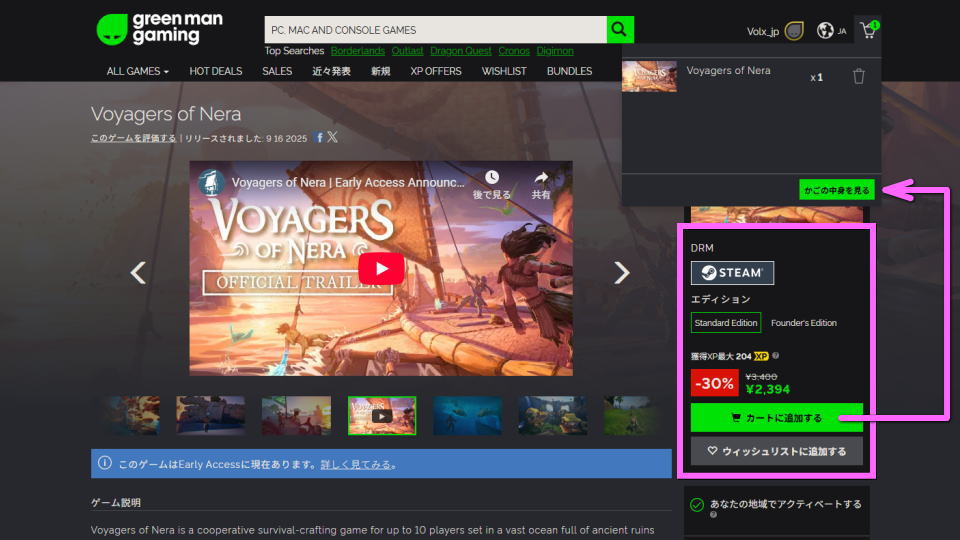Open the HOT DEALS menu item
This screenshot has width=960, height=540.
tap(216, 71)
